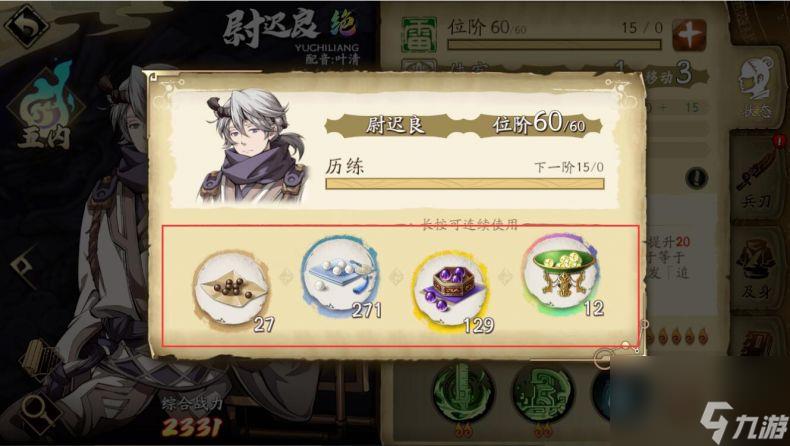Click the 综合战力 2331 score
This screenshot has height=446, width=790.
pyautogui.click(x=192, y=417)
